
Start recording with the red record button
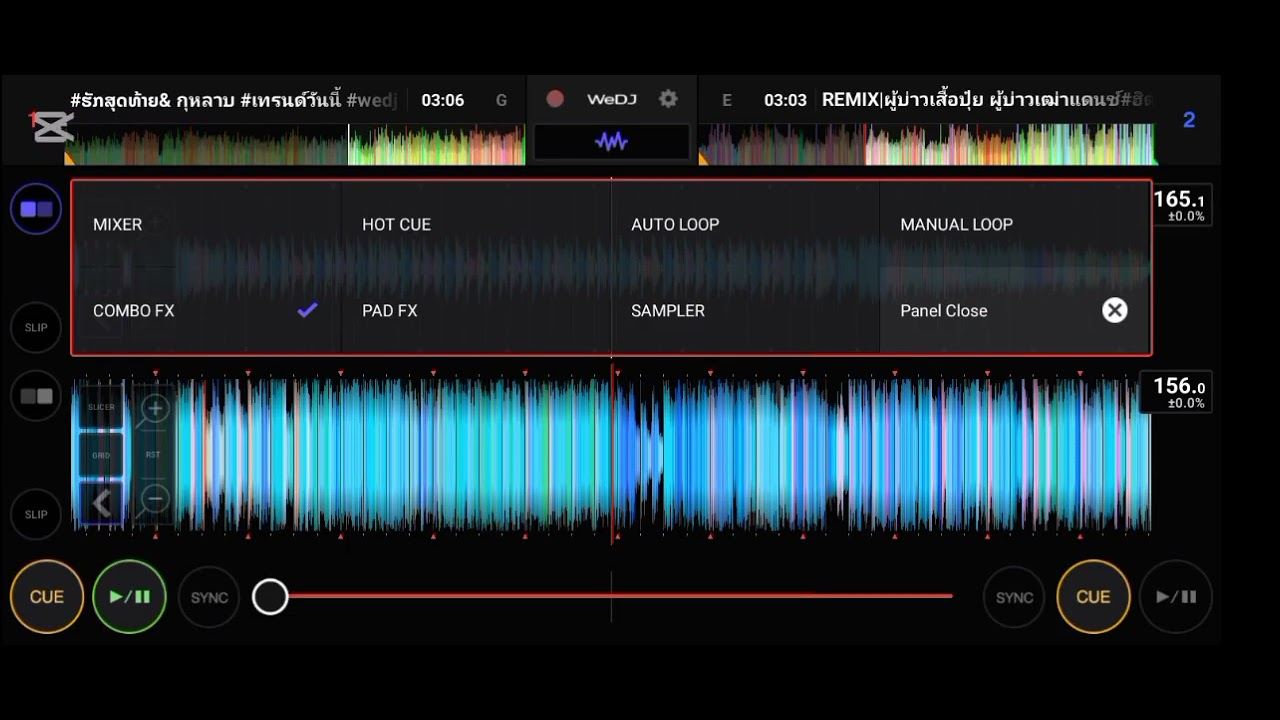[555, 99]
